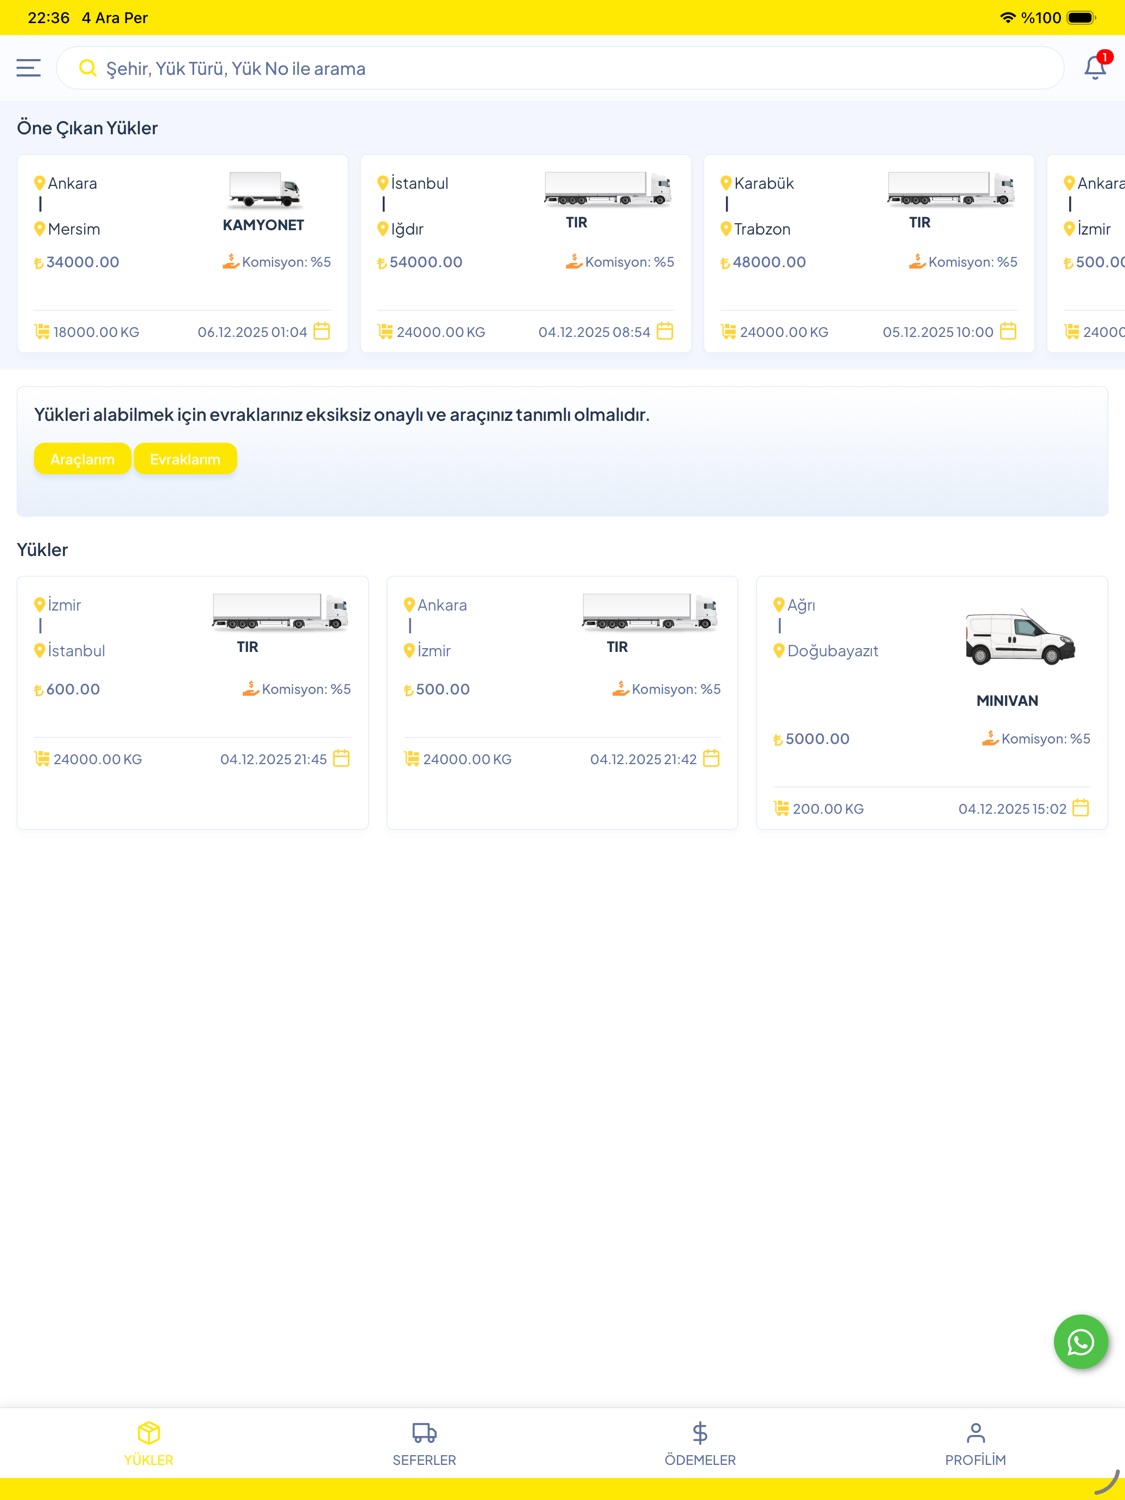
Task: Open Ankara to İzmir load in Yükler list
Action: [x=562, y=703]
